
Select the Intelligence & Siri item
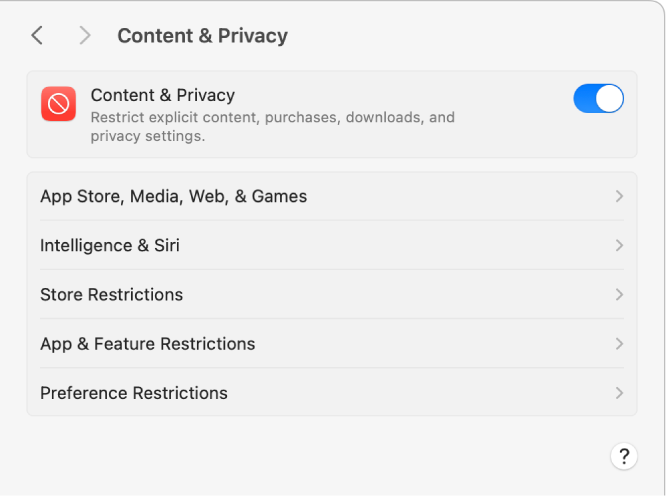(x=110, y=246)
